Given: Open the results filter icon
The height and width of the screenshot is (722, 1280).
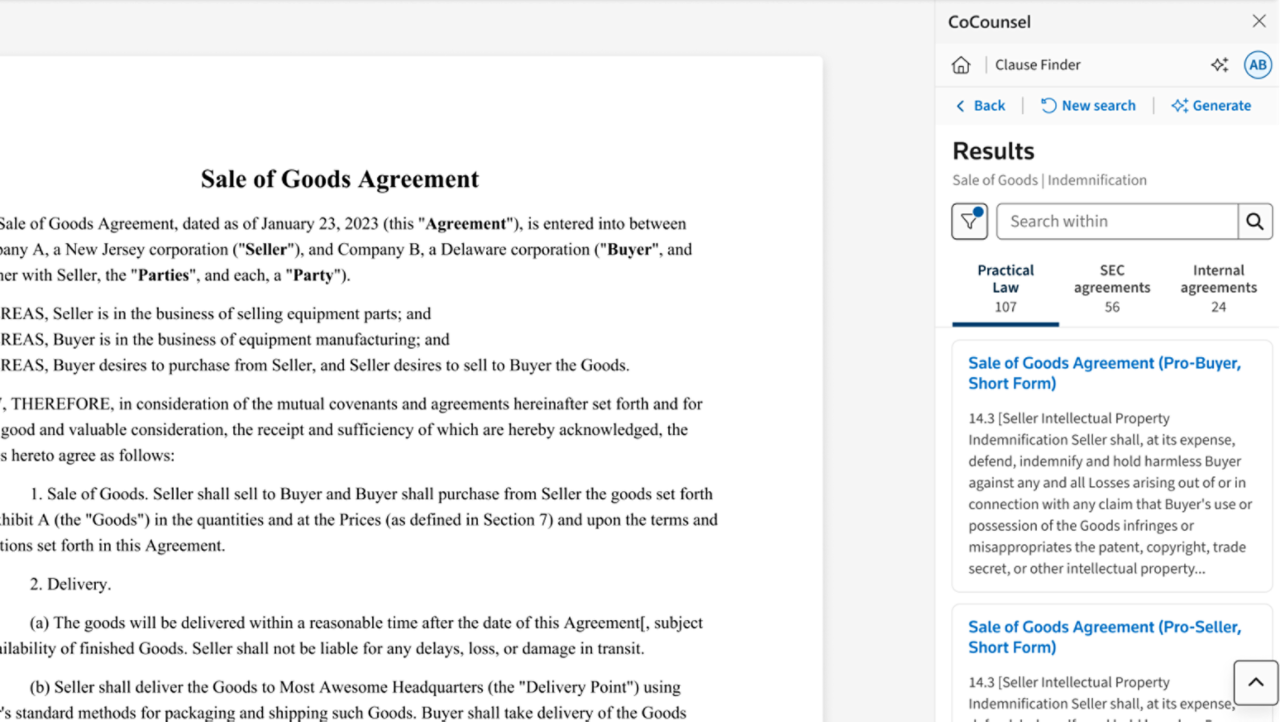Looking at the screenshot, I should [x=969, y=221].
